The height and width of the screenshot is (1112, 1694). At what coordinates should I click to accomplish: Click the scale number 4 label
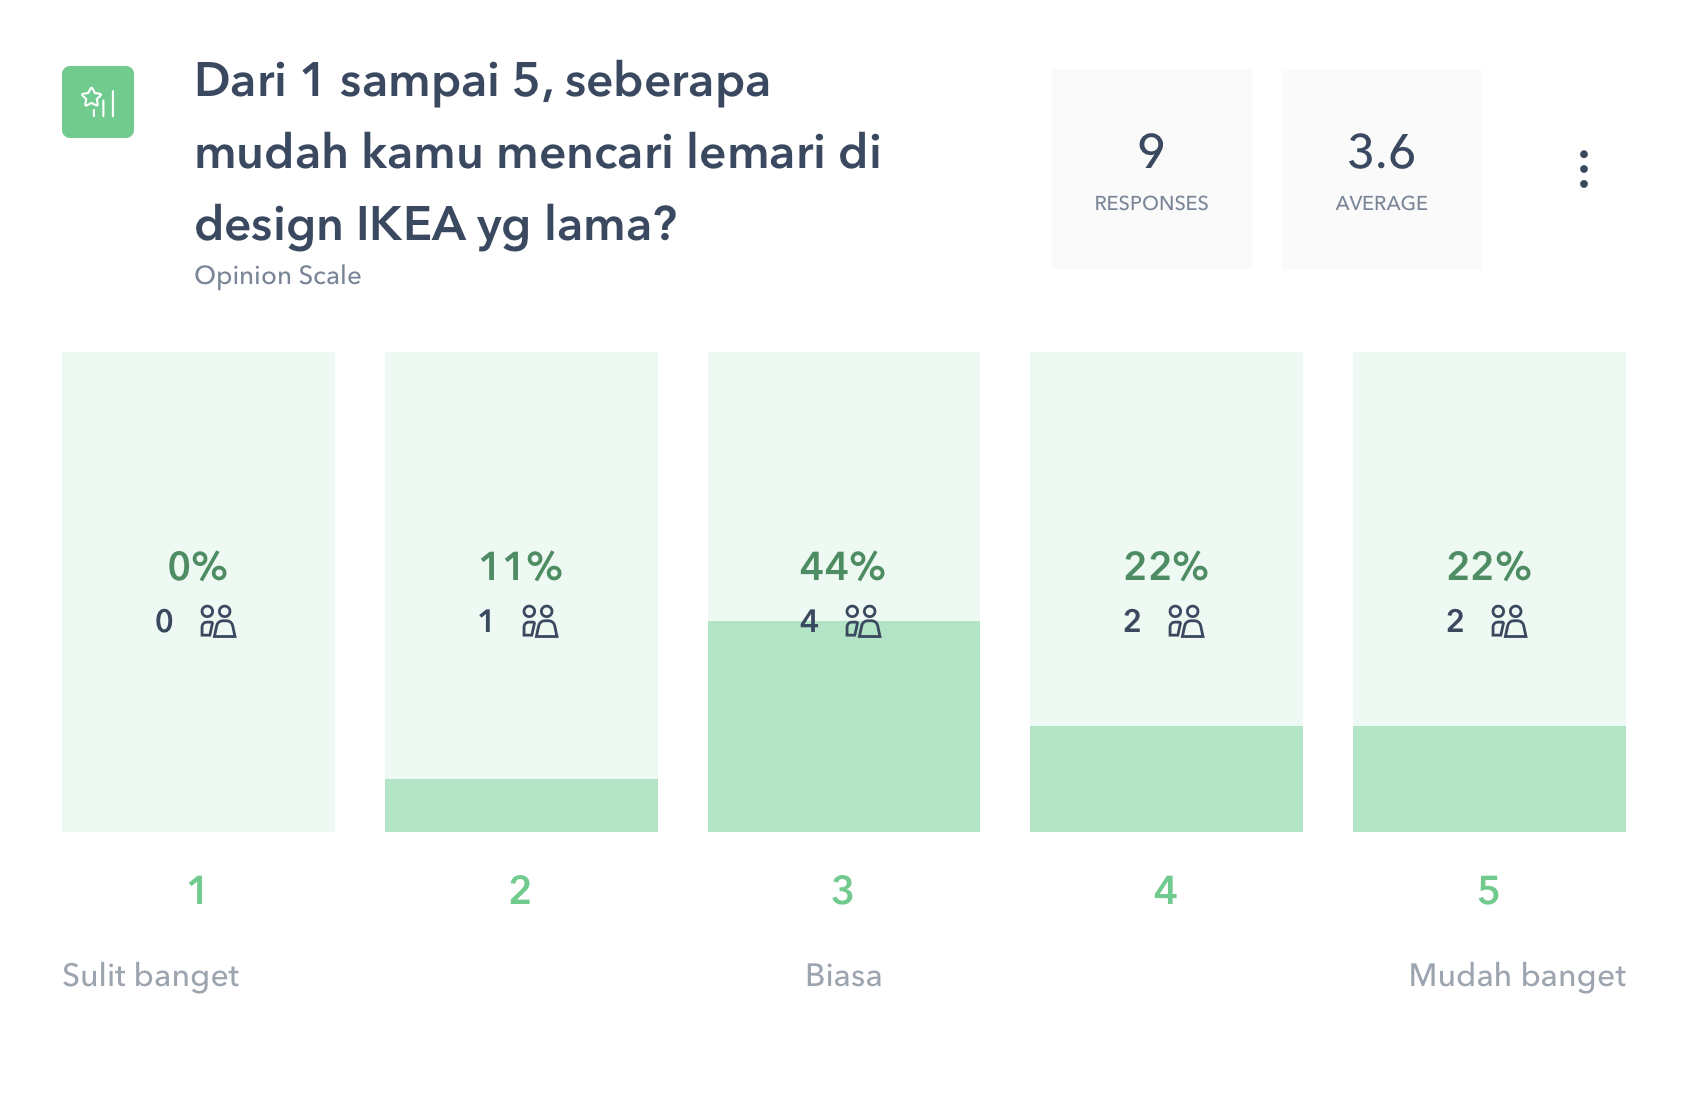pyautogui.click(x=1166, y=890)
